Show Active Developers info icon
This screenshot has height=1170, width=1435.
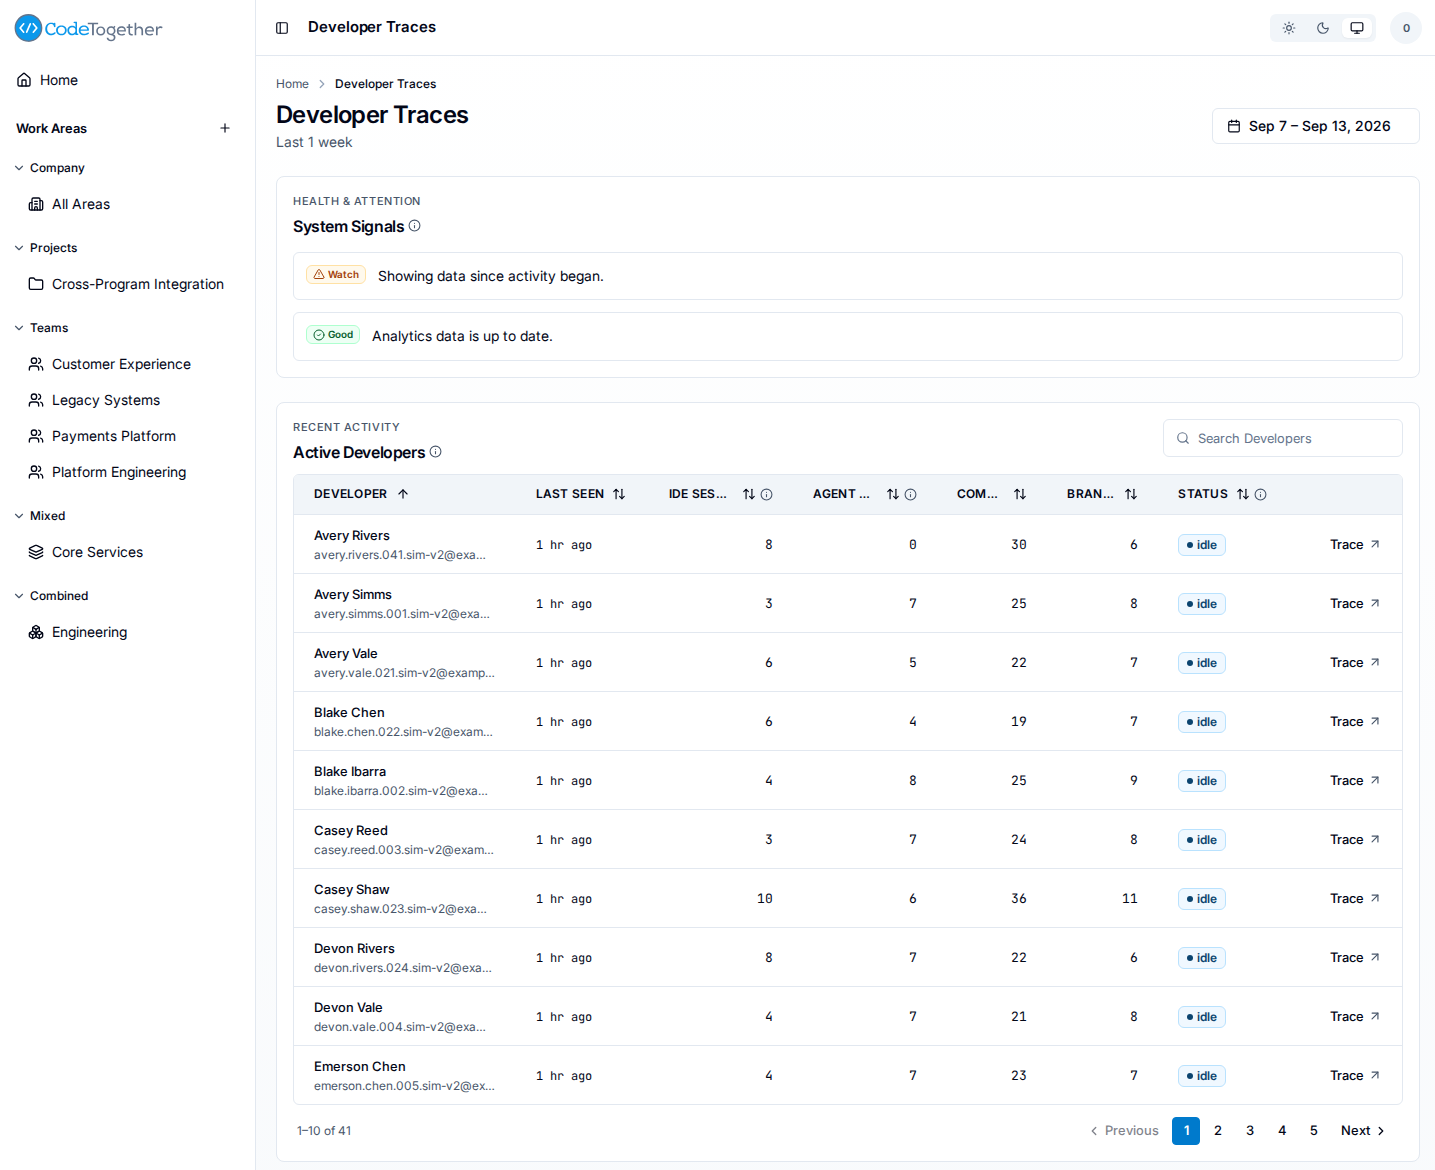(436, 452)
